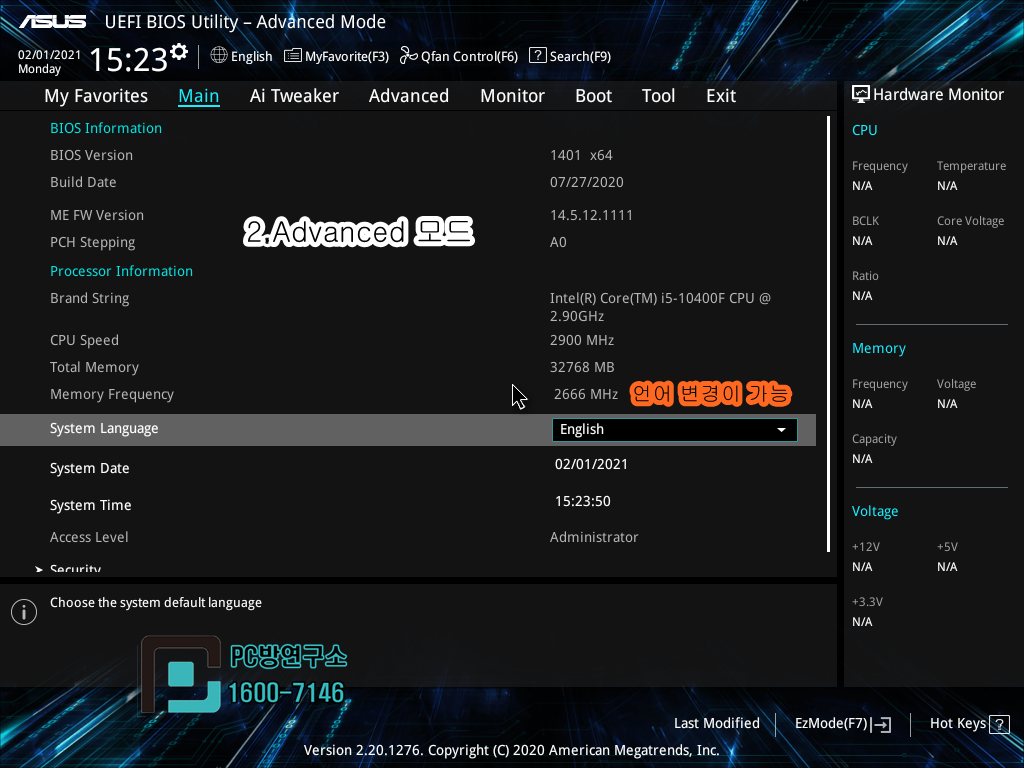Click the Brand String label
The image size is (1024, 768).
click(89, 298)
